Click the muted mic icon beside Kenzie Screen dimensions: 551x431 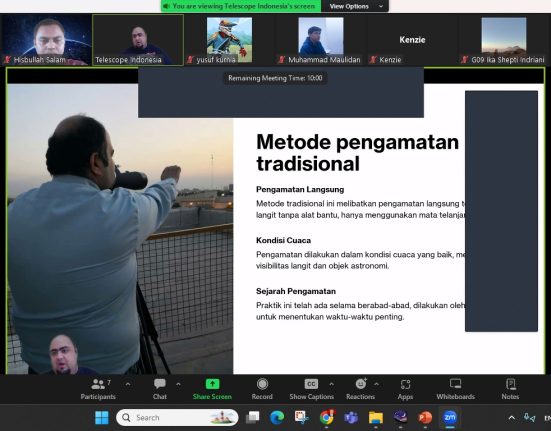click(x=373, y=60)
